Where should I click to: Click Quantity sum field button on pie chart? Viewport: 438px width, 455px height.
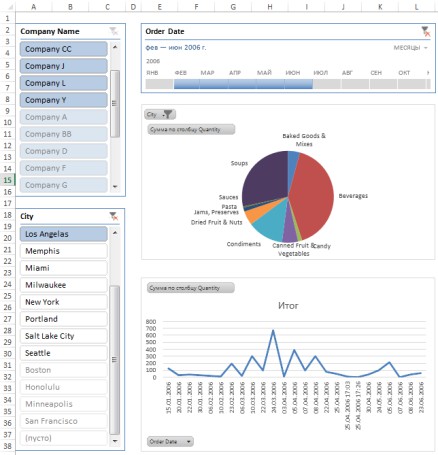click(191, 129)
